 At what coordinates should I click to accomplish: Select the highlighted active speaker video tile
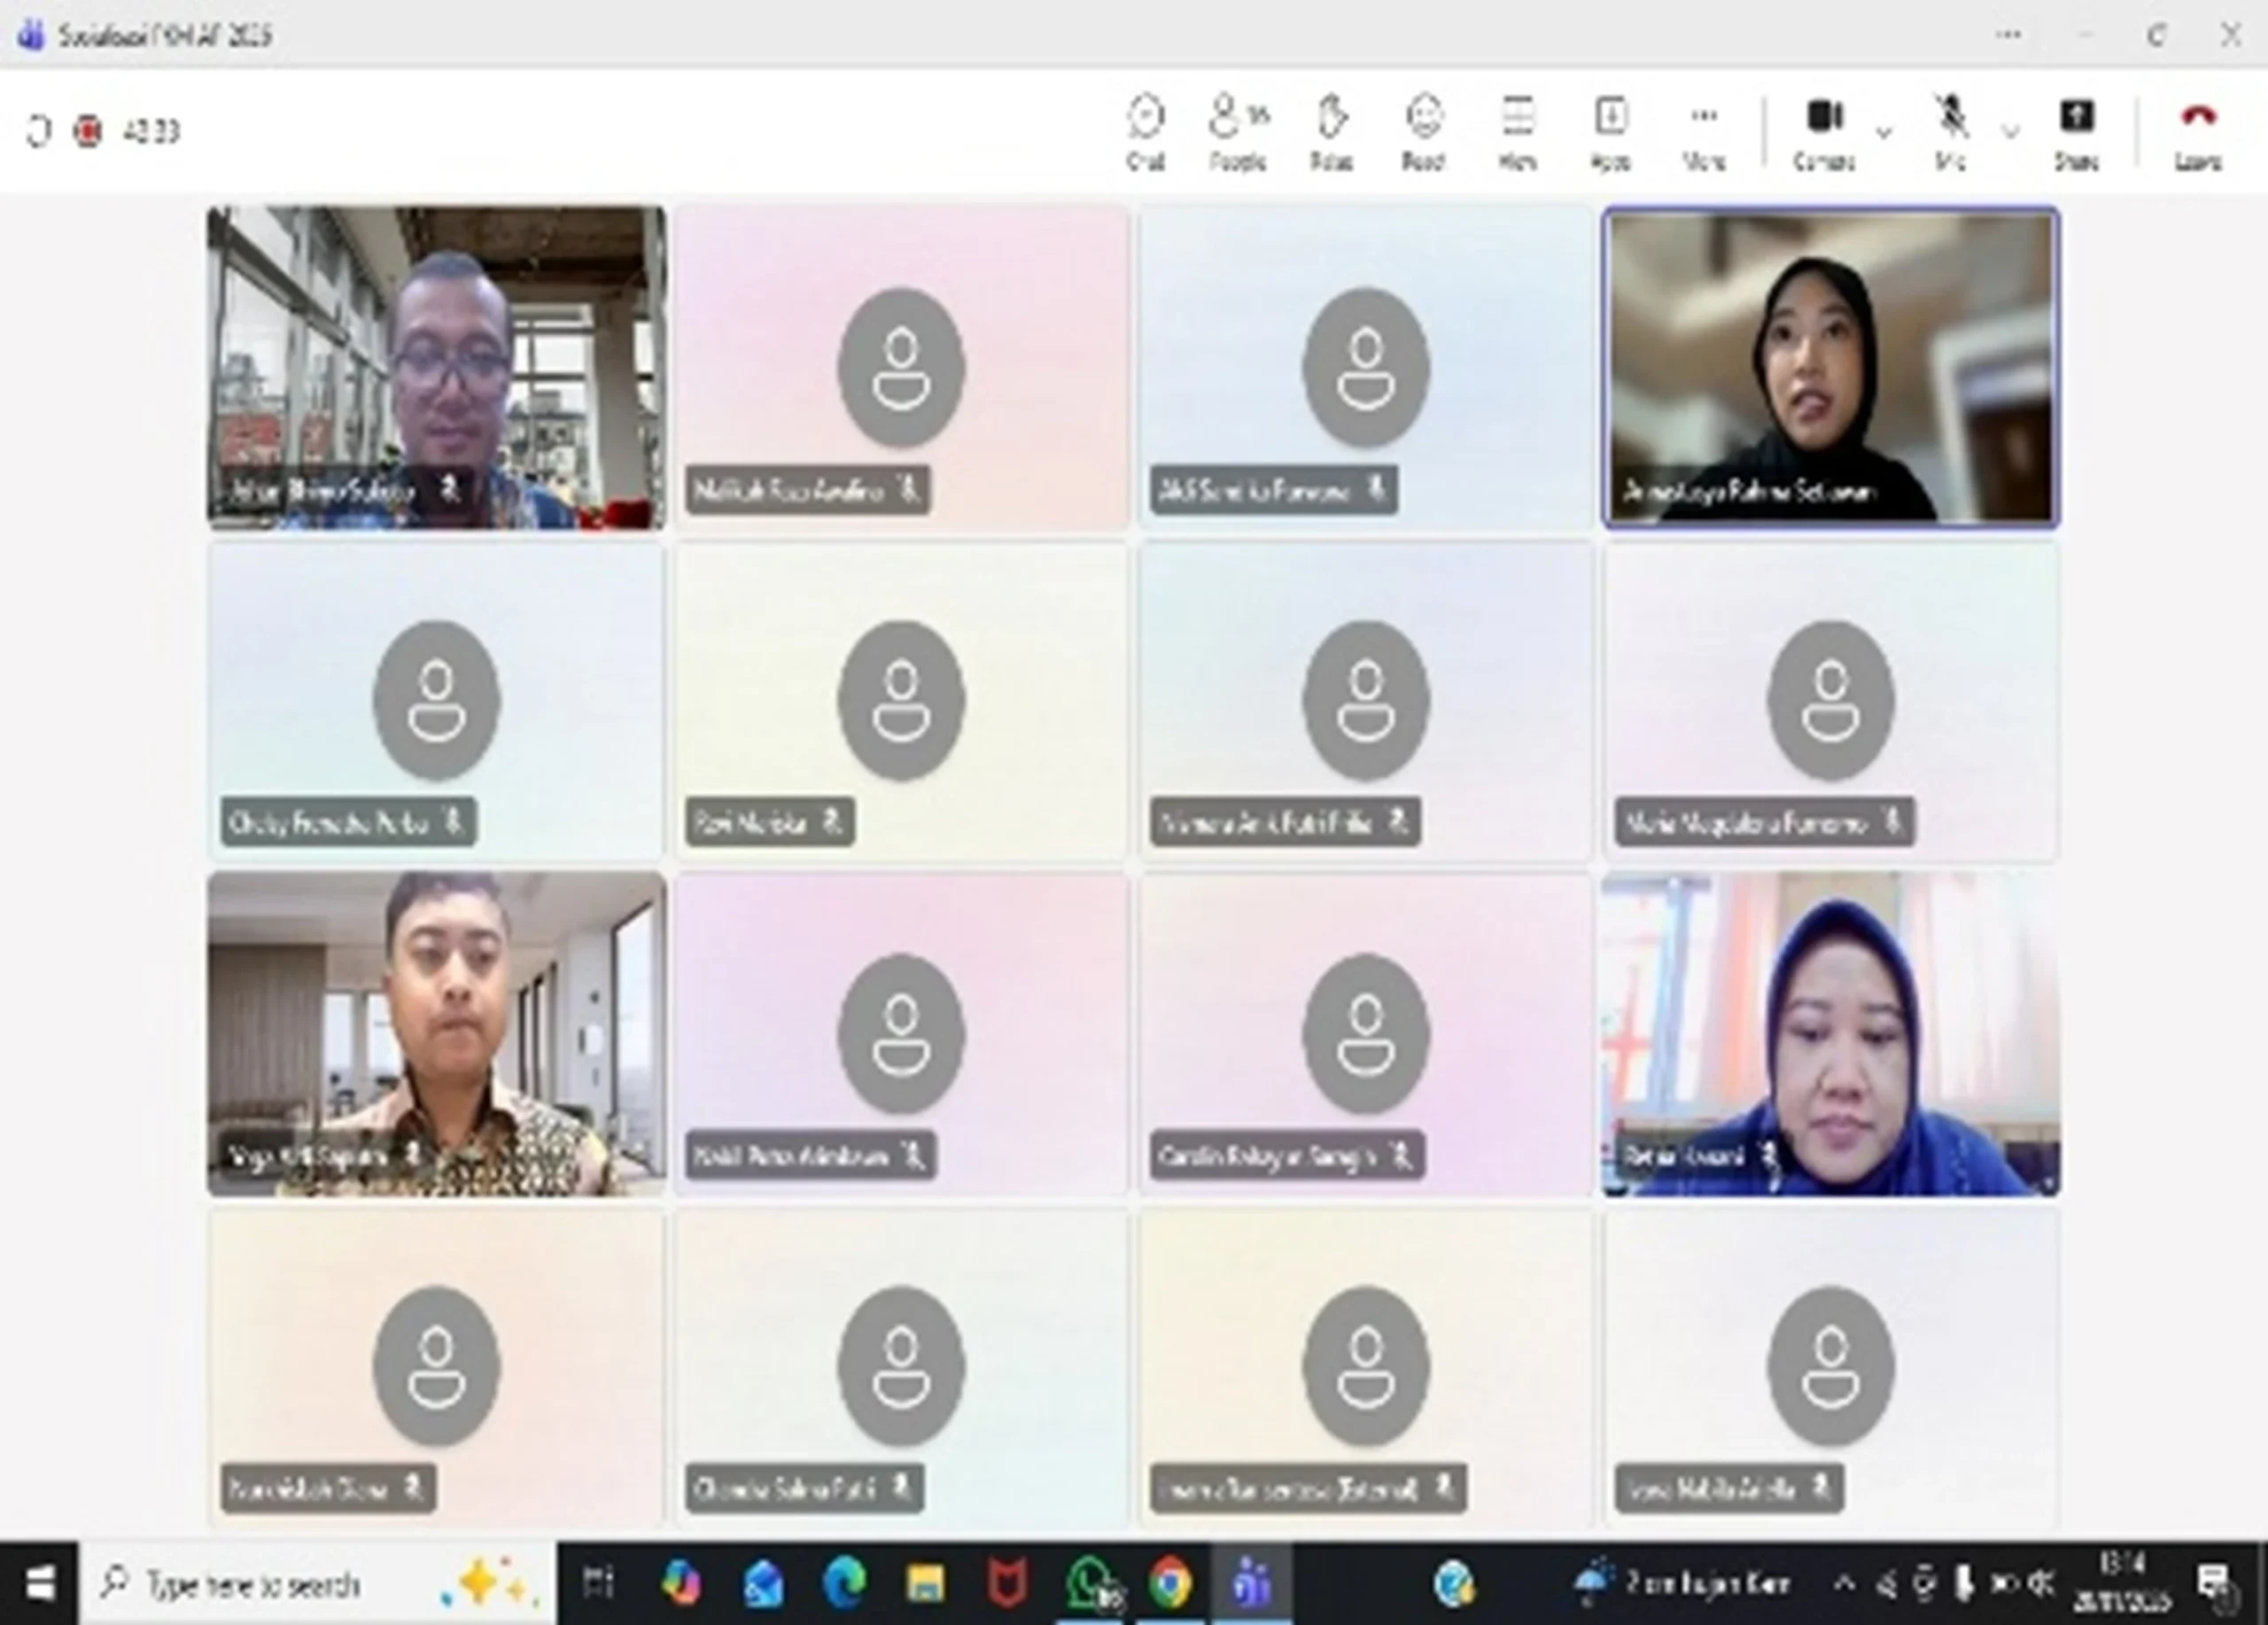(x=1830, y=367)
